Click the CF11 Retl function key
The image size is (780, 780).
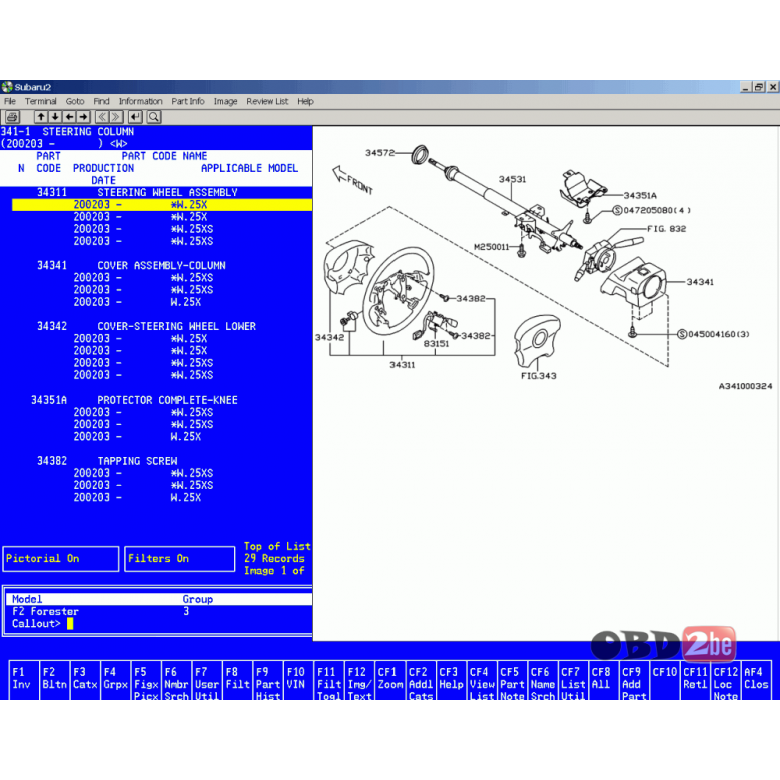pos(695,680)
